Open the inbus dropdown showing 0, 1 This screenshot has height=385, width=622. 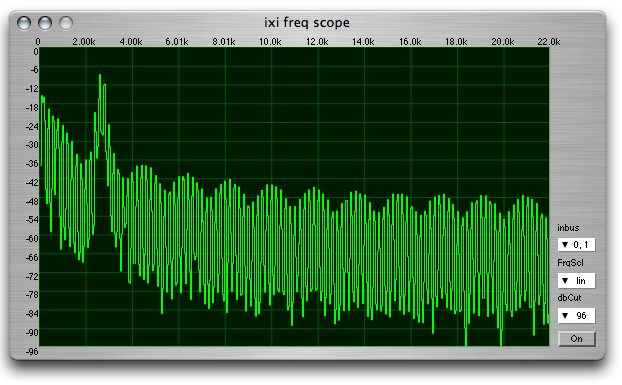(x=576, y=245)
